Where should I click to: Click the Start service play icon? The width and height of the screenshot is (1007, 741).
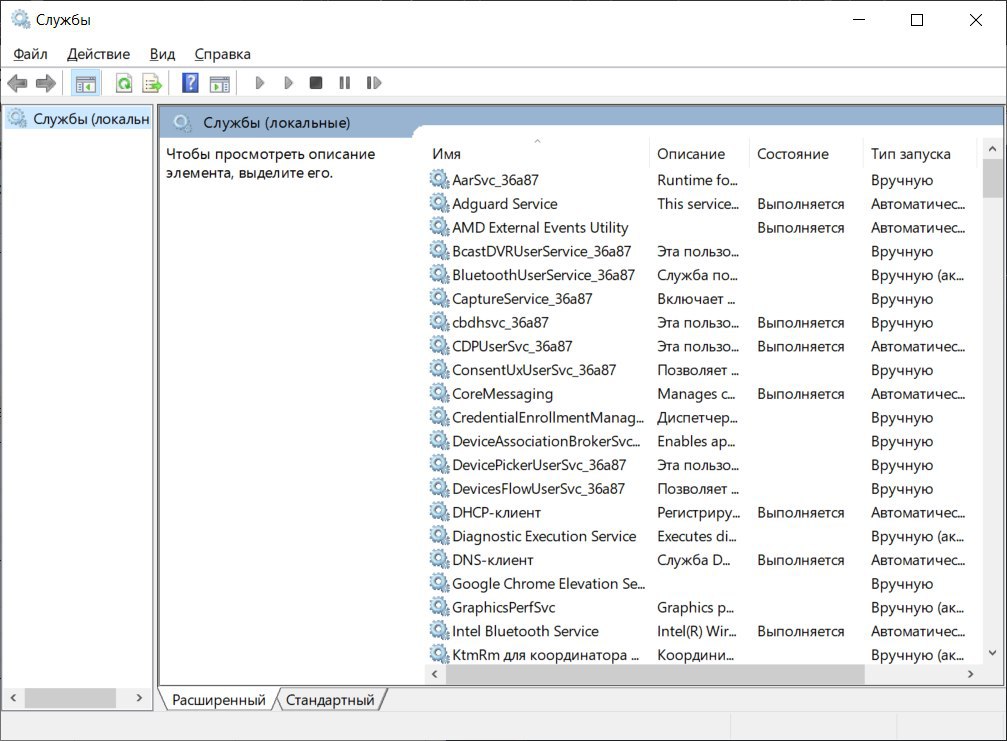[x=260, y=83]
